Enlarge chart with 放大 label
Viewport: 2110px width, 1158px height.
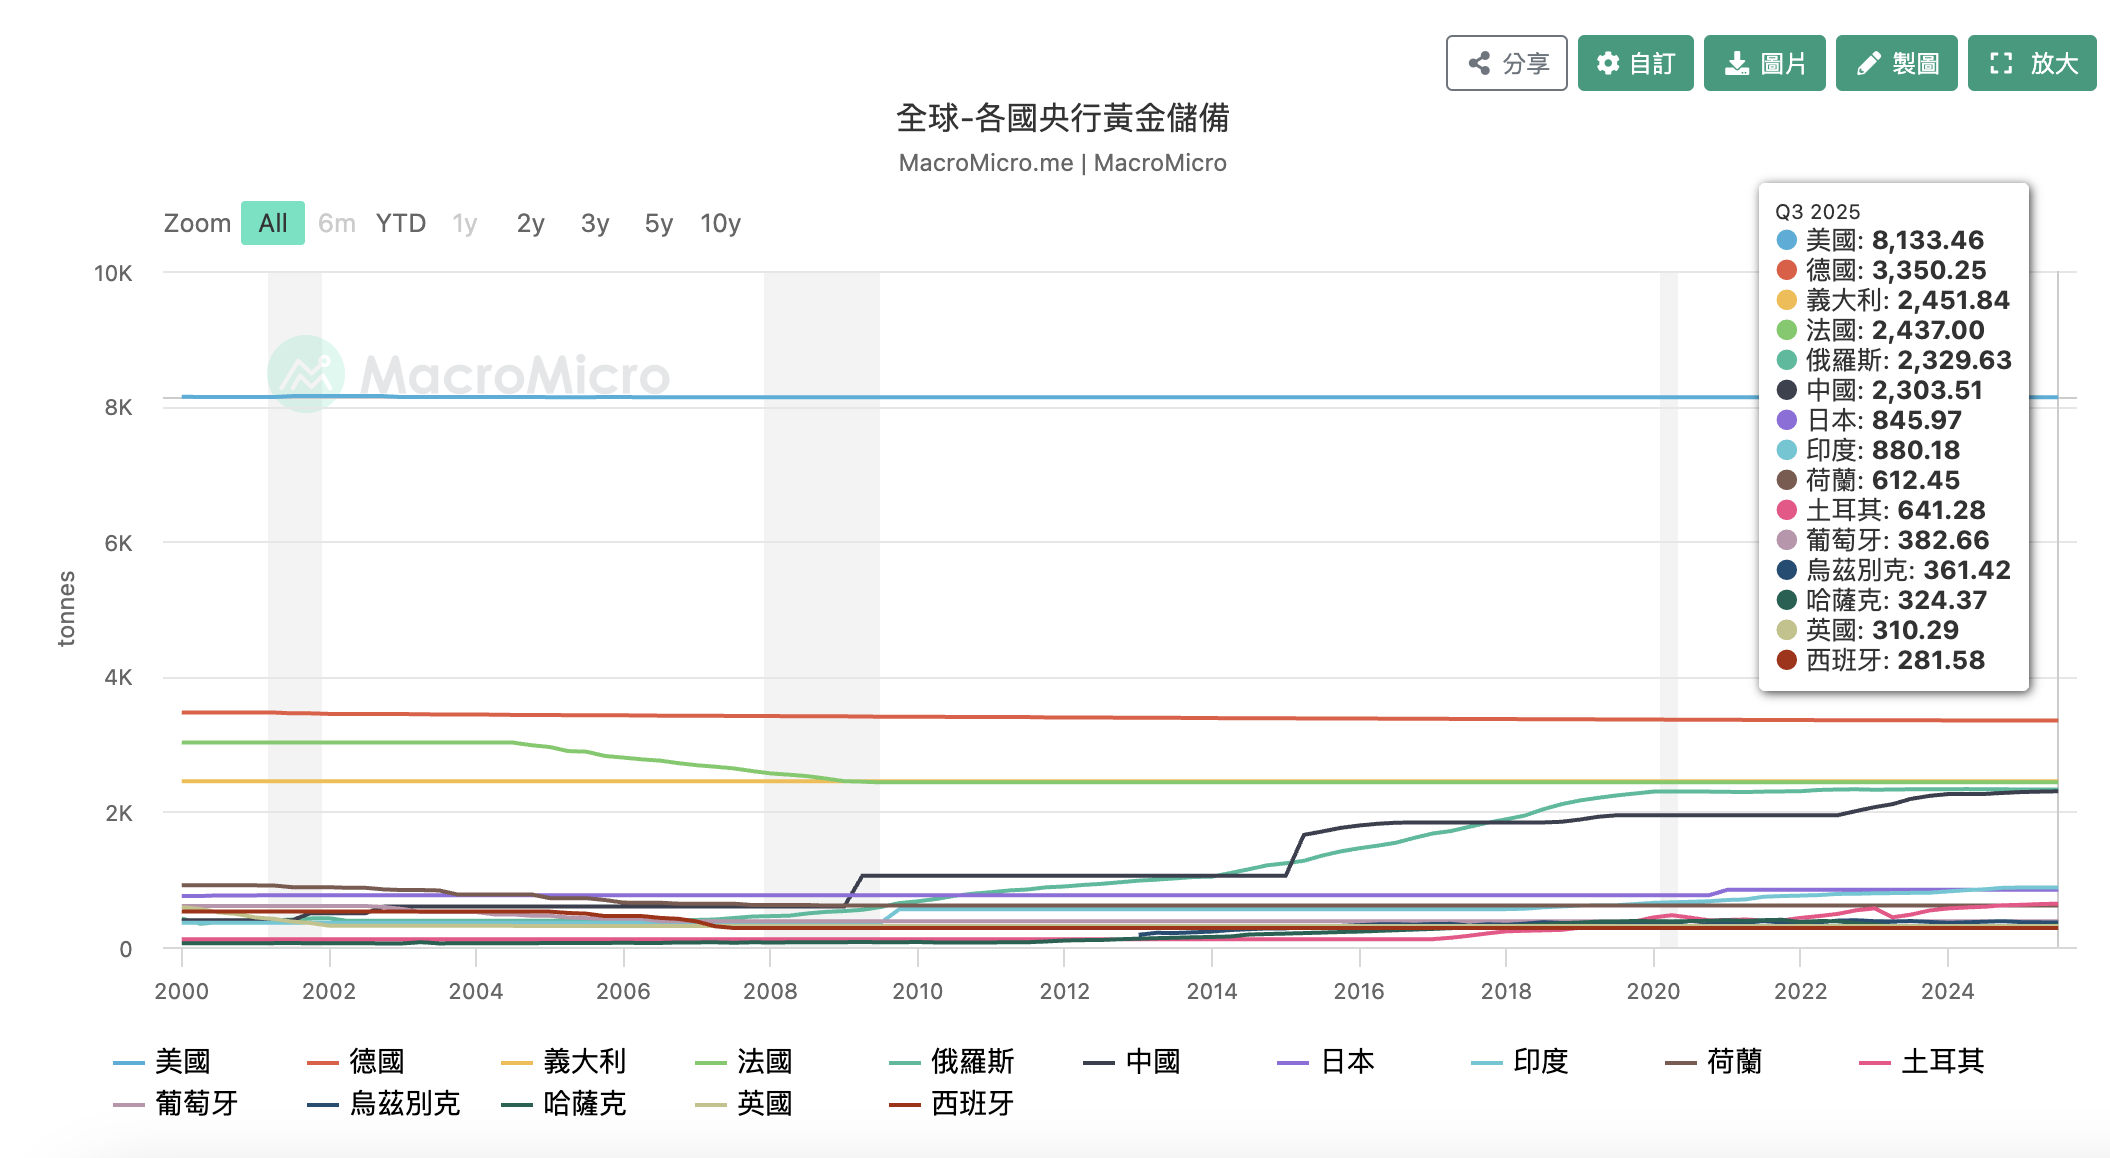2054,63
